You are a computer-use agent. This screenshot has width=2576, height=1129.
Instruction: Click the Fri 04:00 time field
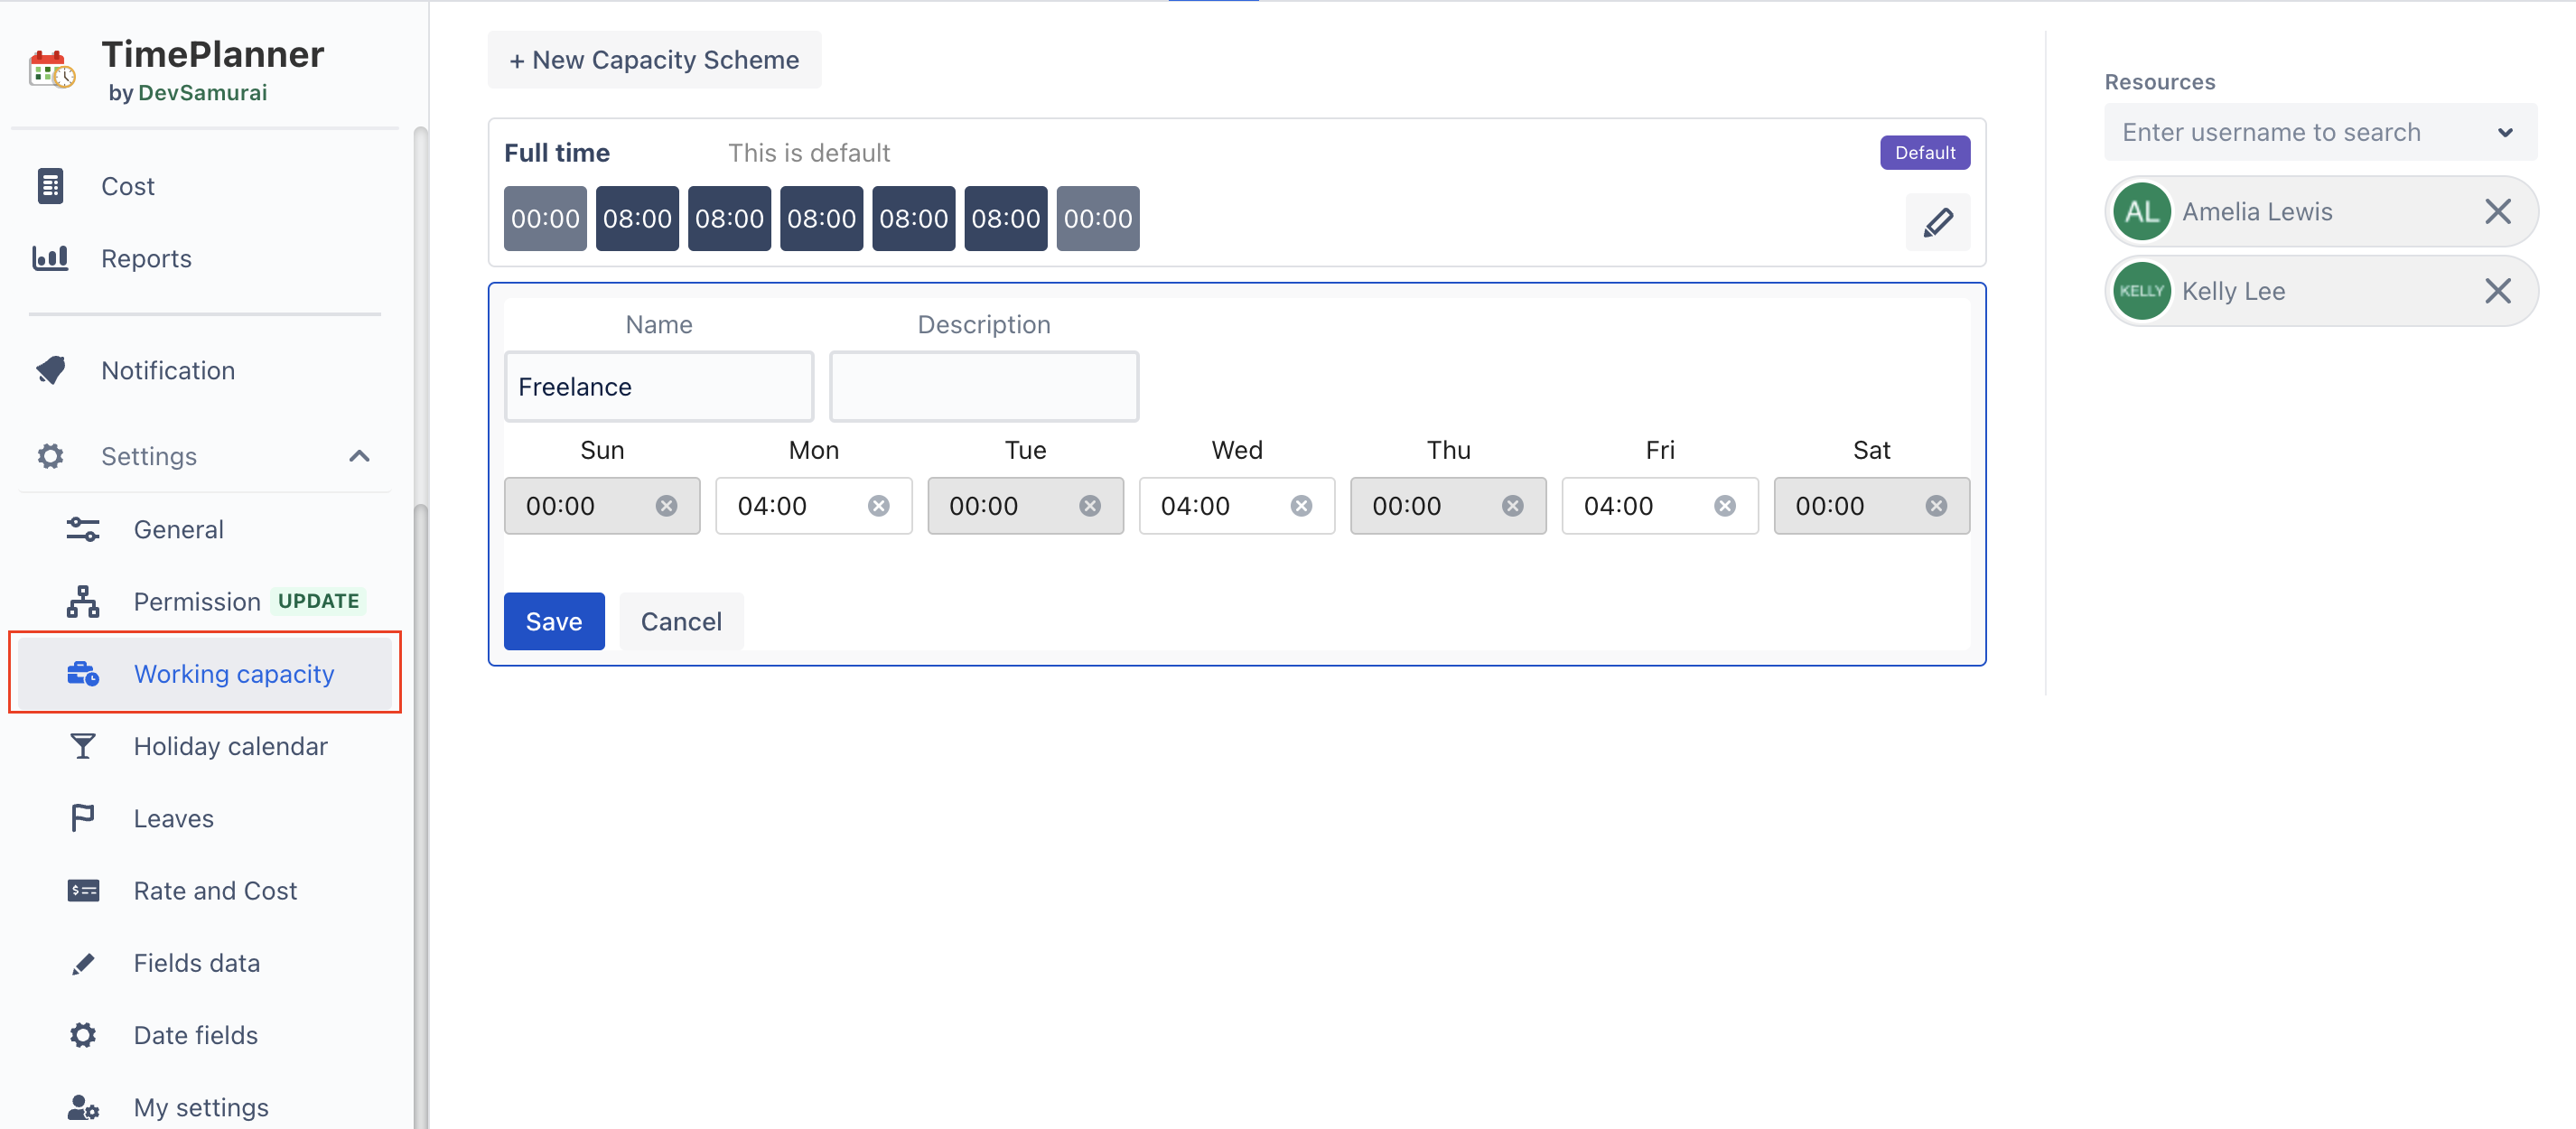(x=1660, y=506)
